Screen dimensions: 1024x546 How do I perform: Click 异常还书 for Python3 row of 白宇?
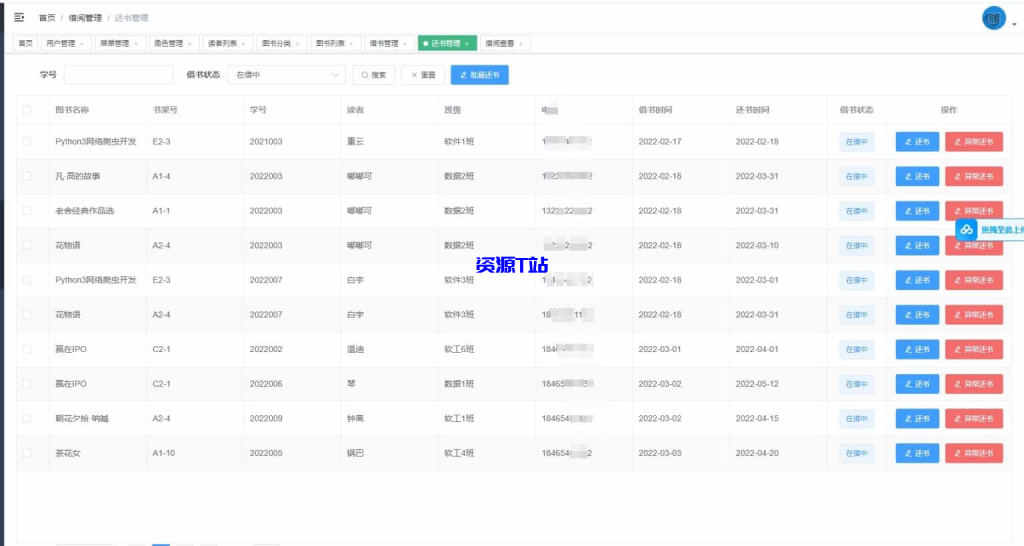coord(974,280)
